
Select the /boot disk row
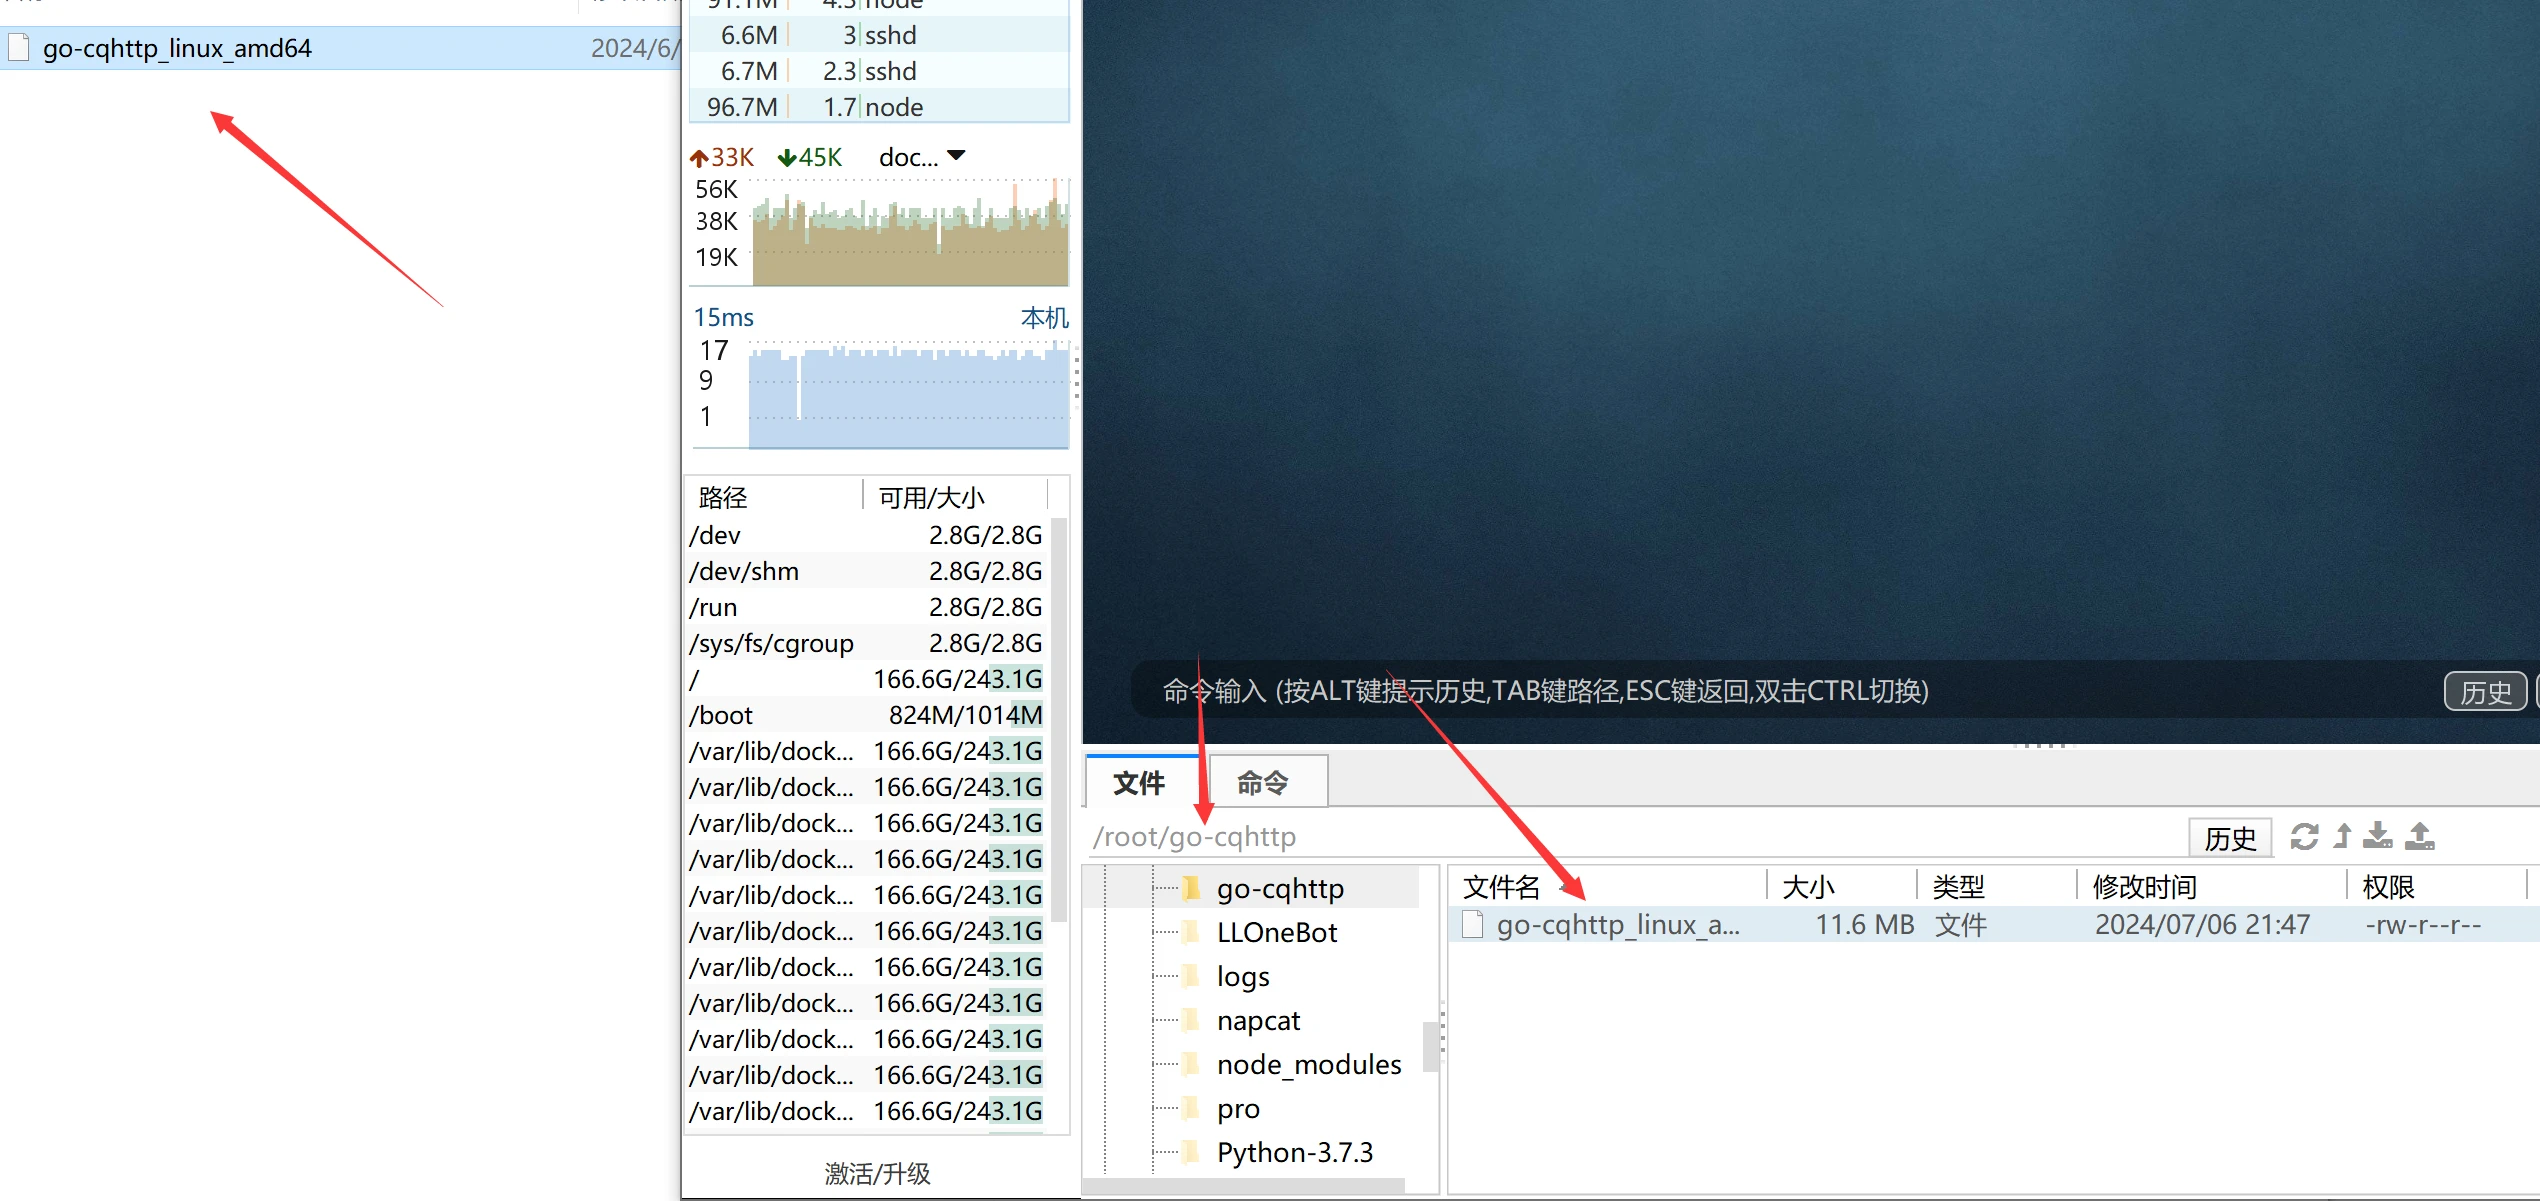click(x=866, y=715)
